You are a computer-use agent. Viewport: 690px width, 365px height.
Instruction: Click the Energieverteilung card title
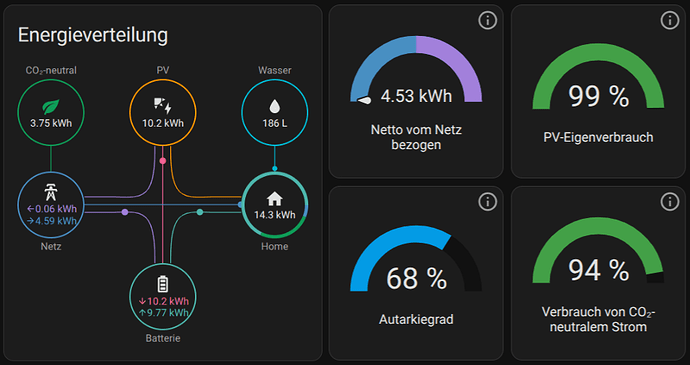(x=93, y=35)
